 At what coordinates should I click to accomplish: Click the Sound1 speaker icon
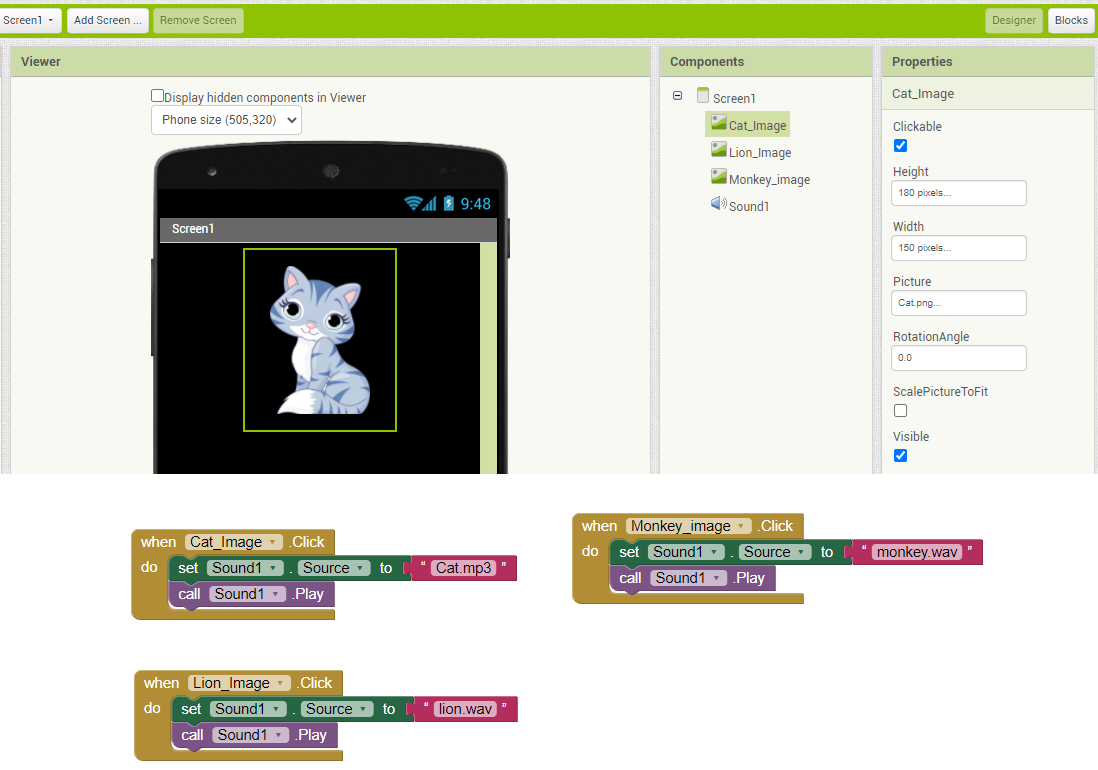717,204
